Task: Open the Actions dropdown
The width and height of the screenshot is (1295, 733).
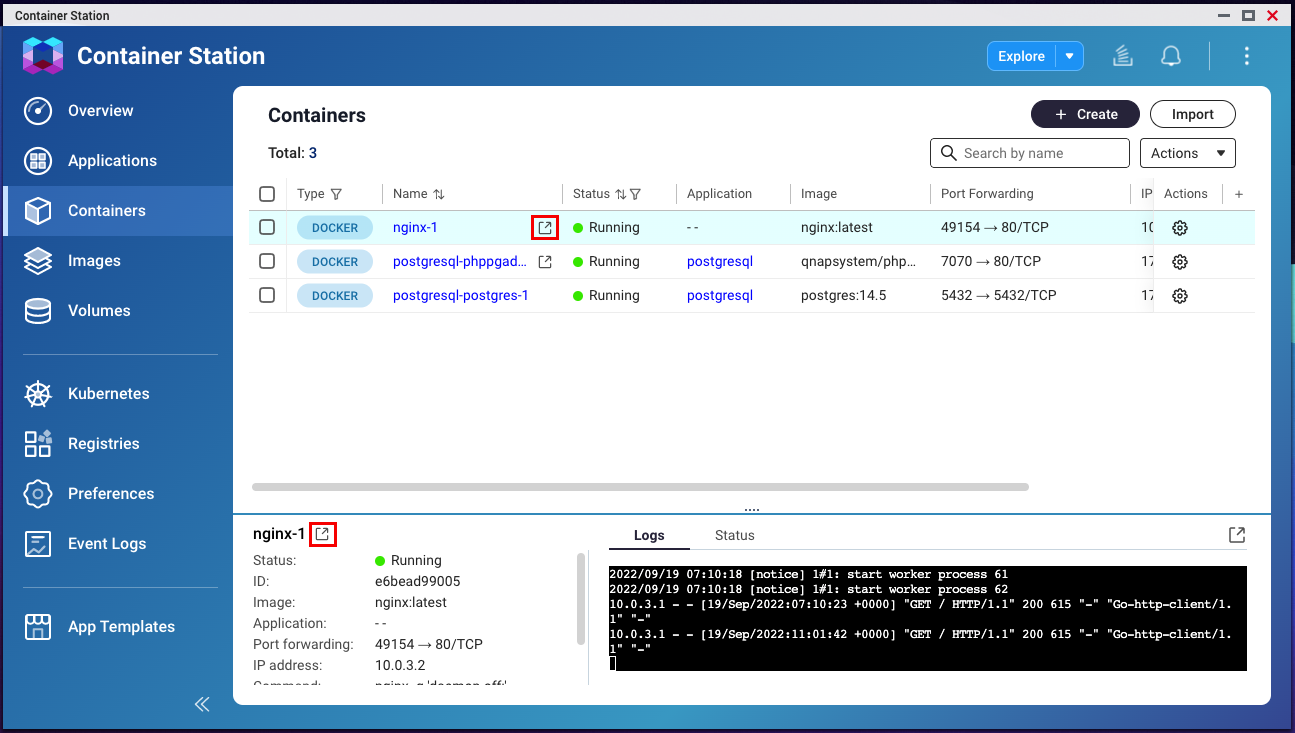Action: (x=1188, y=153)
